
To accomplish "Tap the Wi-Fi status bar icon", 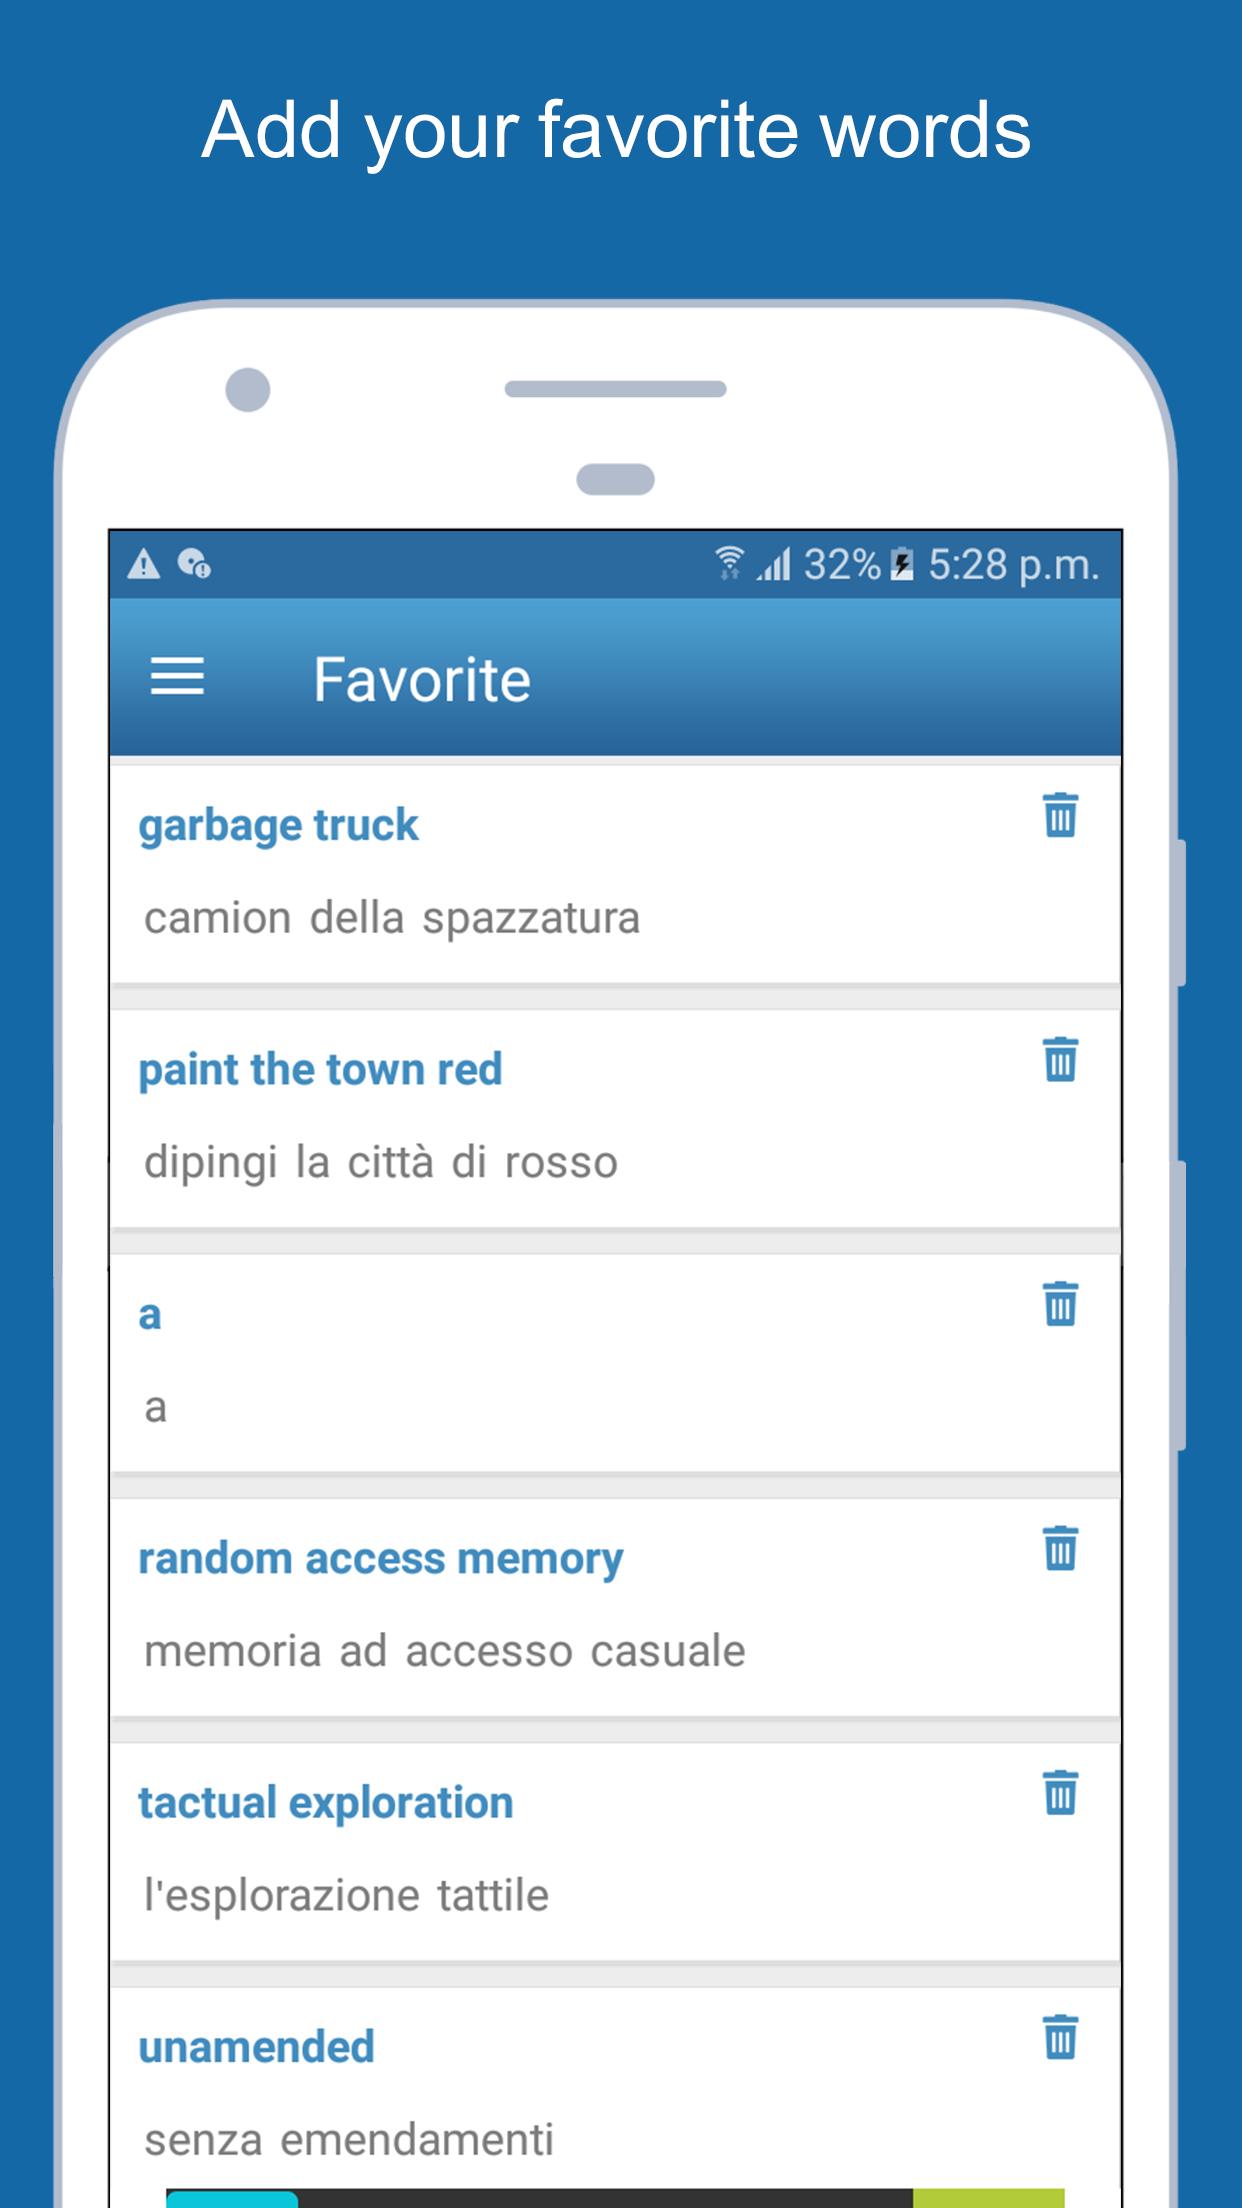I will tap(730, 564).
